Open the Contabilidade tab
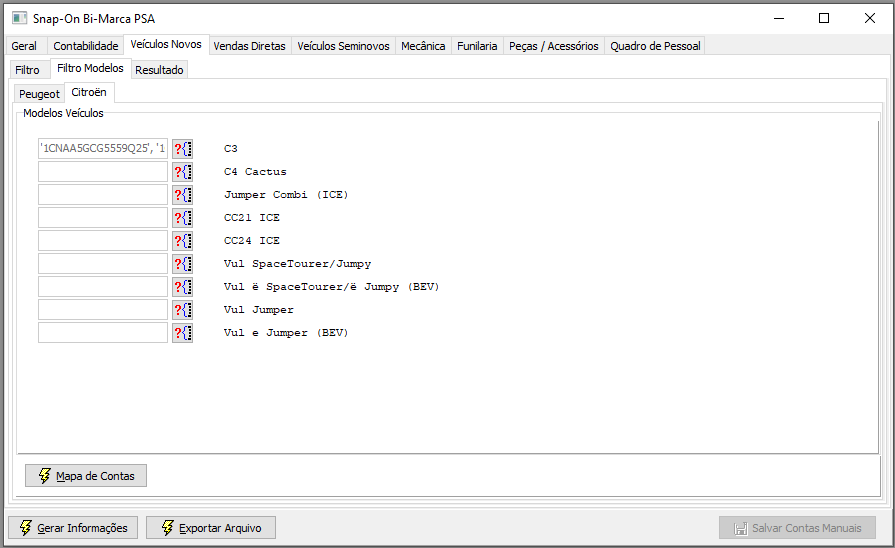895x548 pixels. point(86,46)
